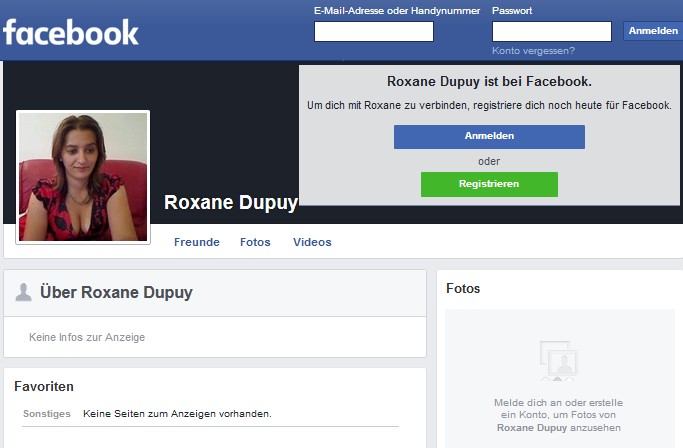Open the Konto vergessen? link

[x=533, y=51]
